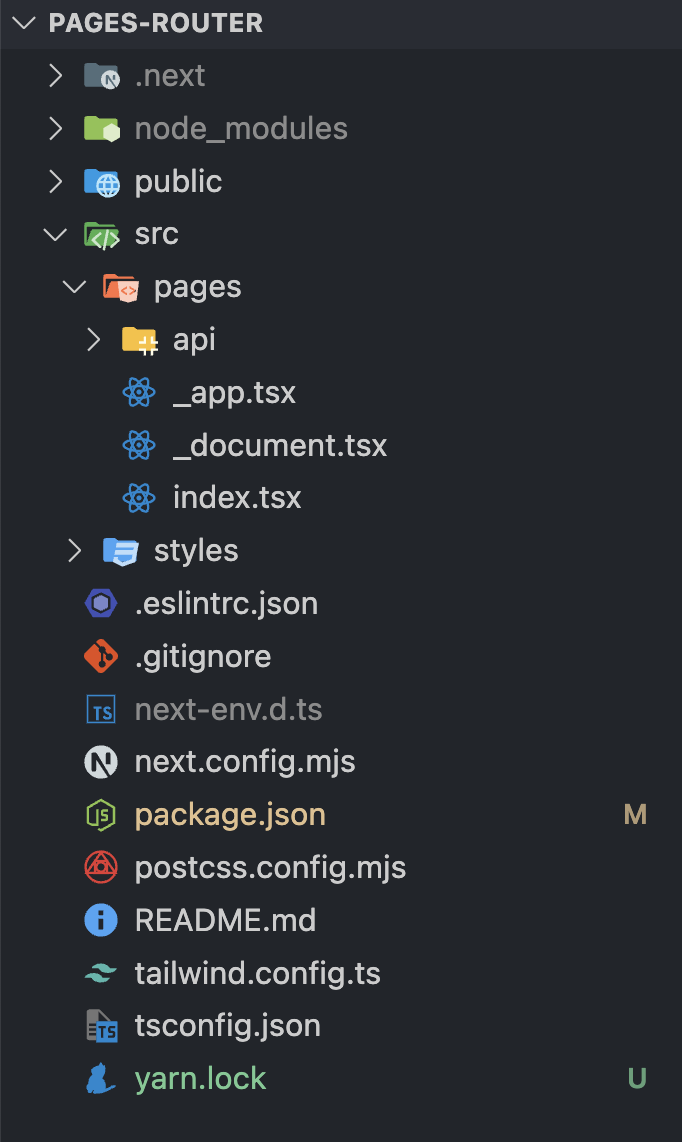Viewport: 682px width, 1142px height.
Task: Select the pages folder name
Action: click(x=197, y=288)
